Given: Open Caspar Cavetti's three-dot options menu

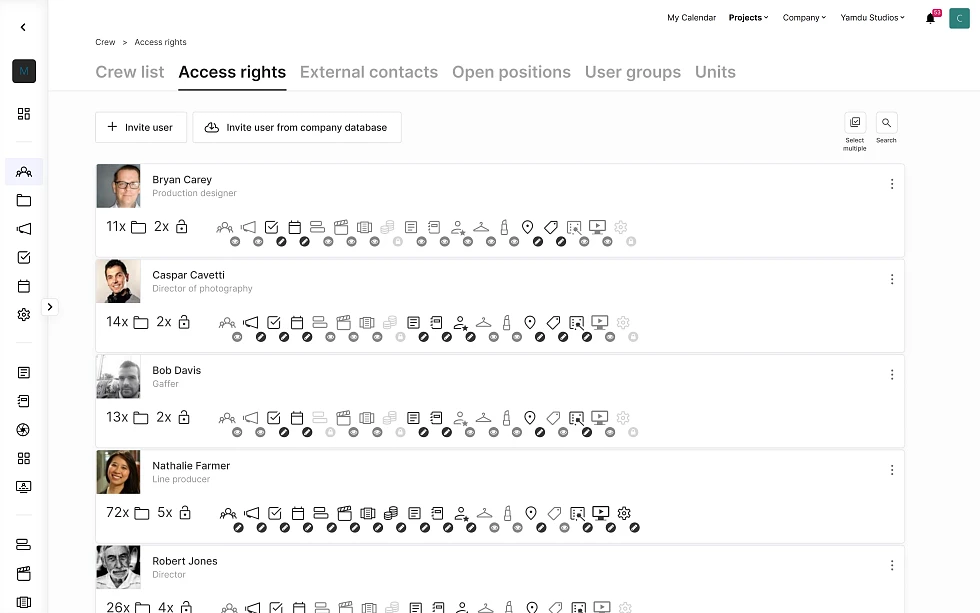Looking at the screenshot, I should tap(892, 279).
